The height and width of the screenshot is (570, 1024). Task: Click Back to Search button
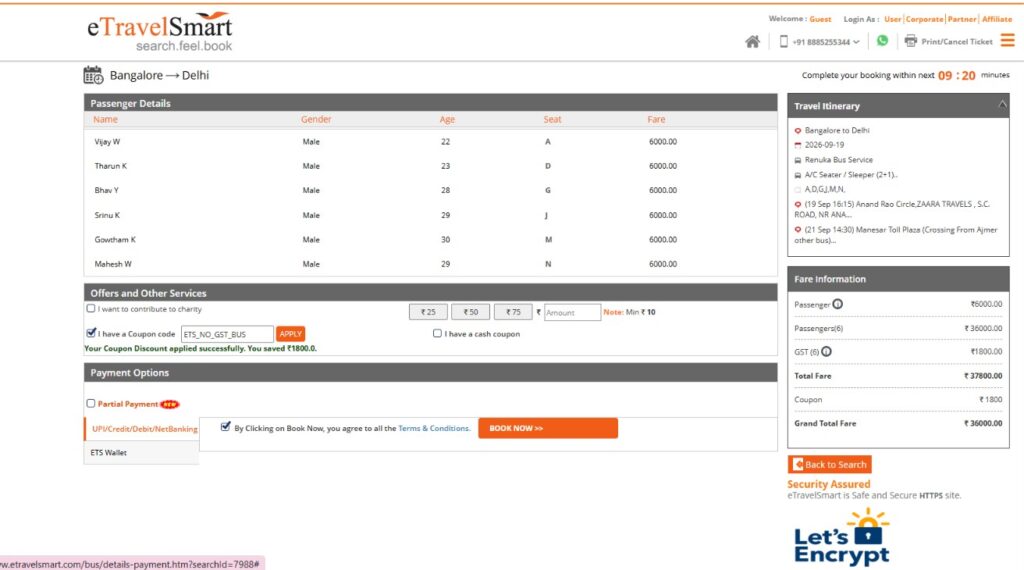pyautogui.click(x=829, y=464)
